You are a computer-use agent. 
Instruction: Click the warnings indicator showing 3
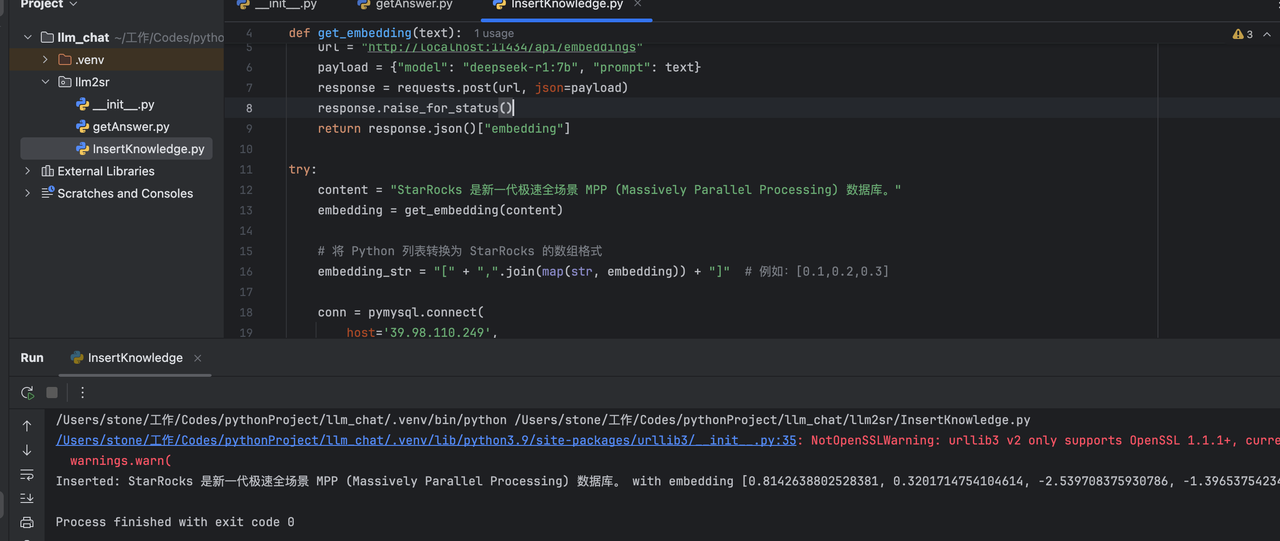click(x=1243, y=34)
